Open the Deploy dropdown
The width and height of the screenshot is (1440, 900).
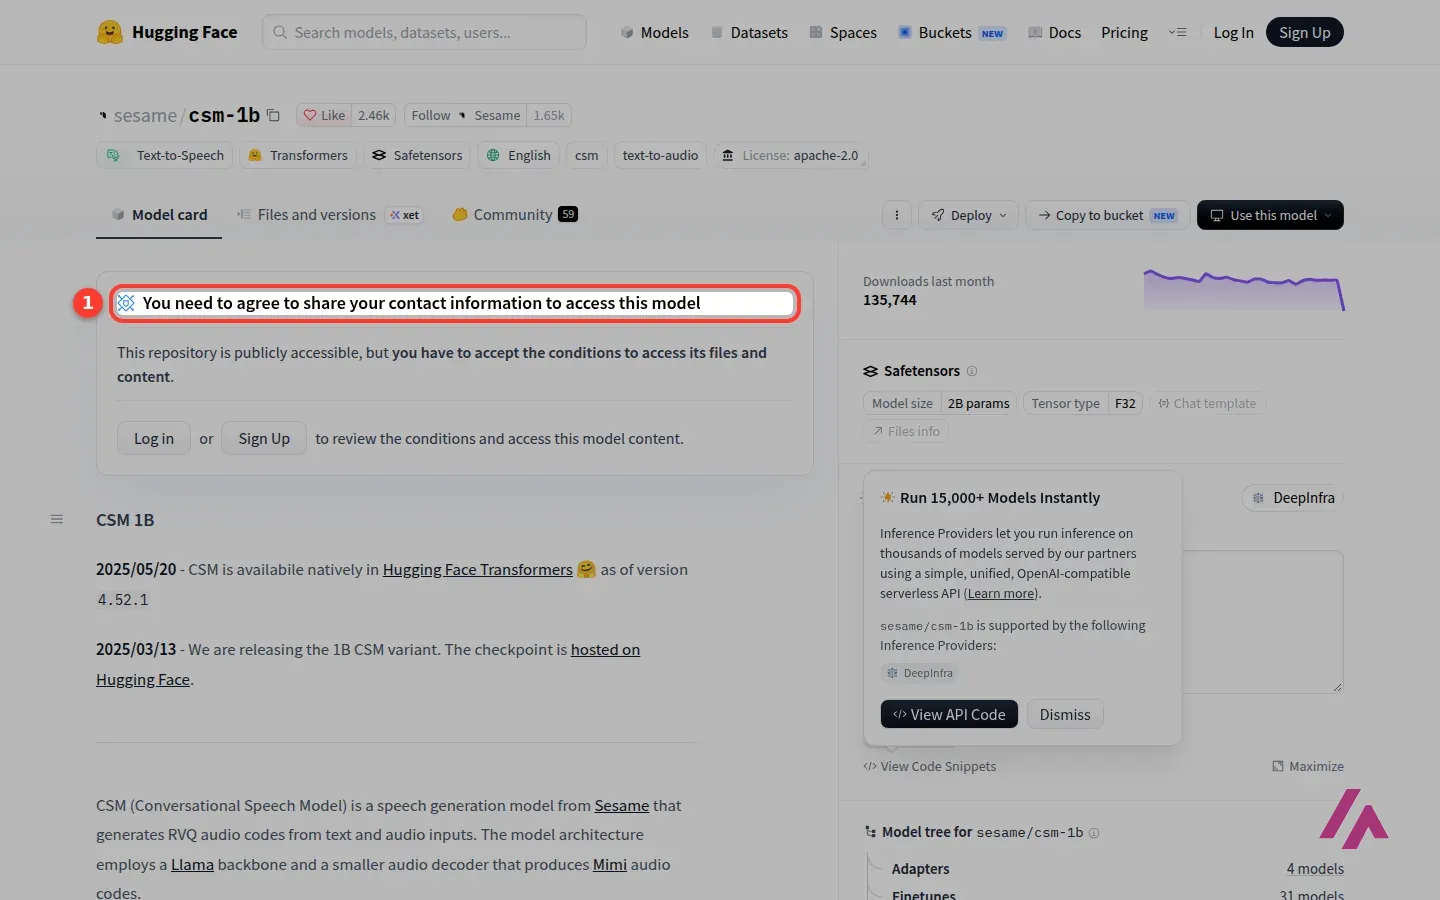pyautogui.click(x=968, y=215)
